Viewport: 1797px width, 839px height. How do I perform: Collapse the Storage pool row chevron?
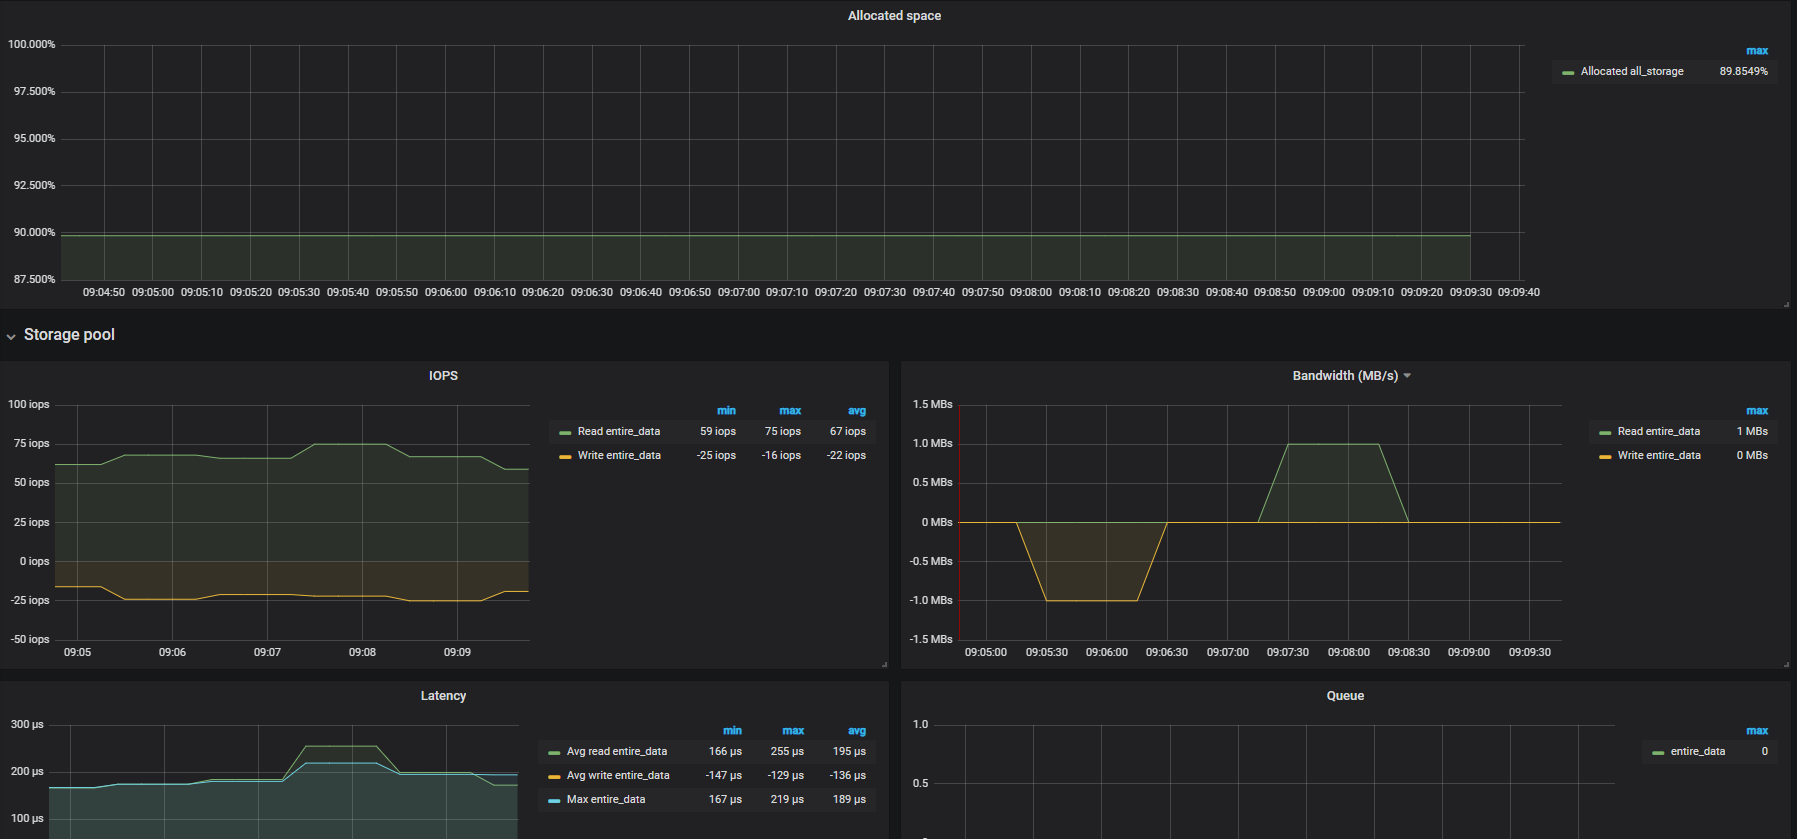11,336
